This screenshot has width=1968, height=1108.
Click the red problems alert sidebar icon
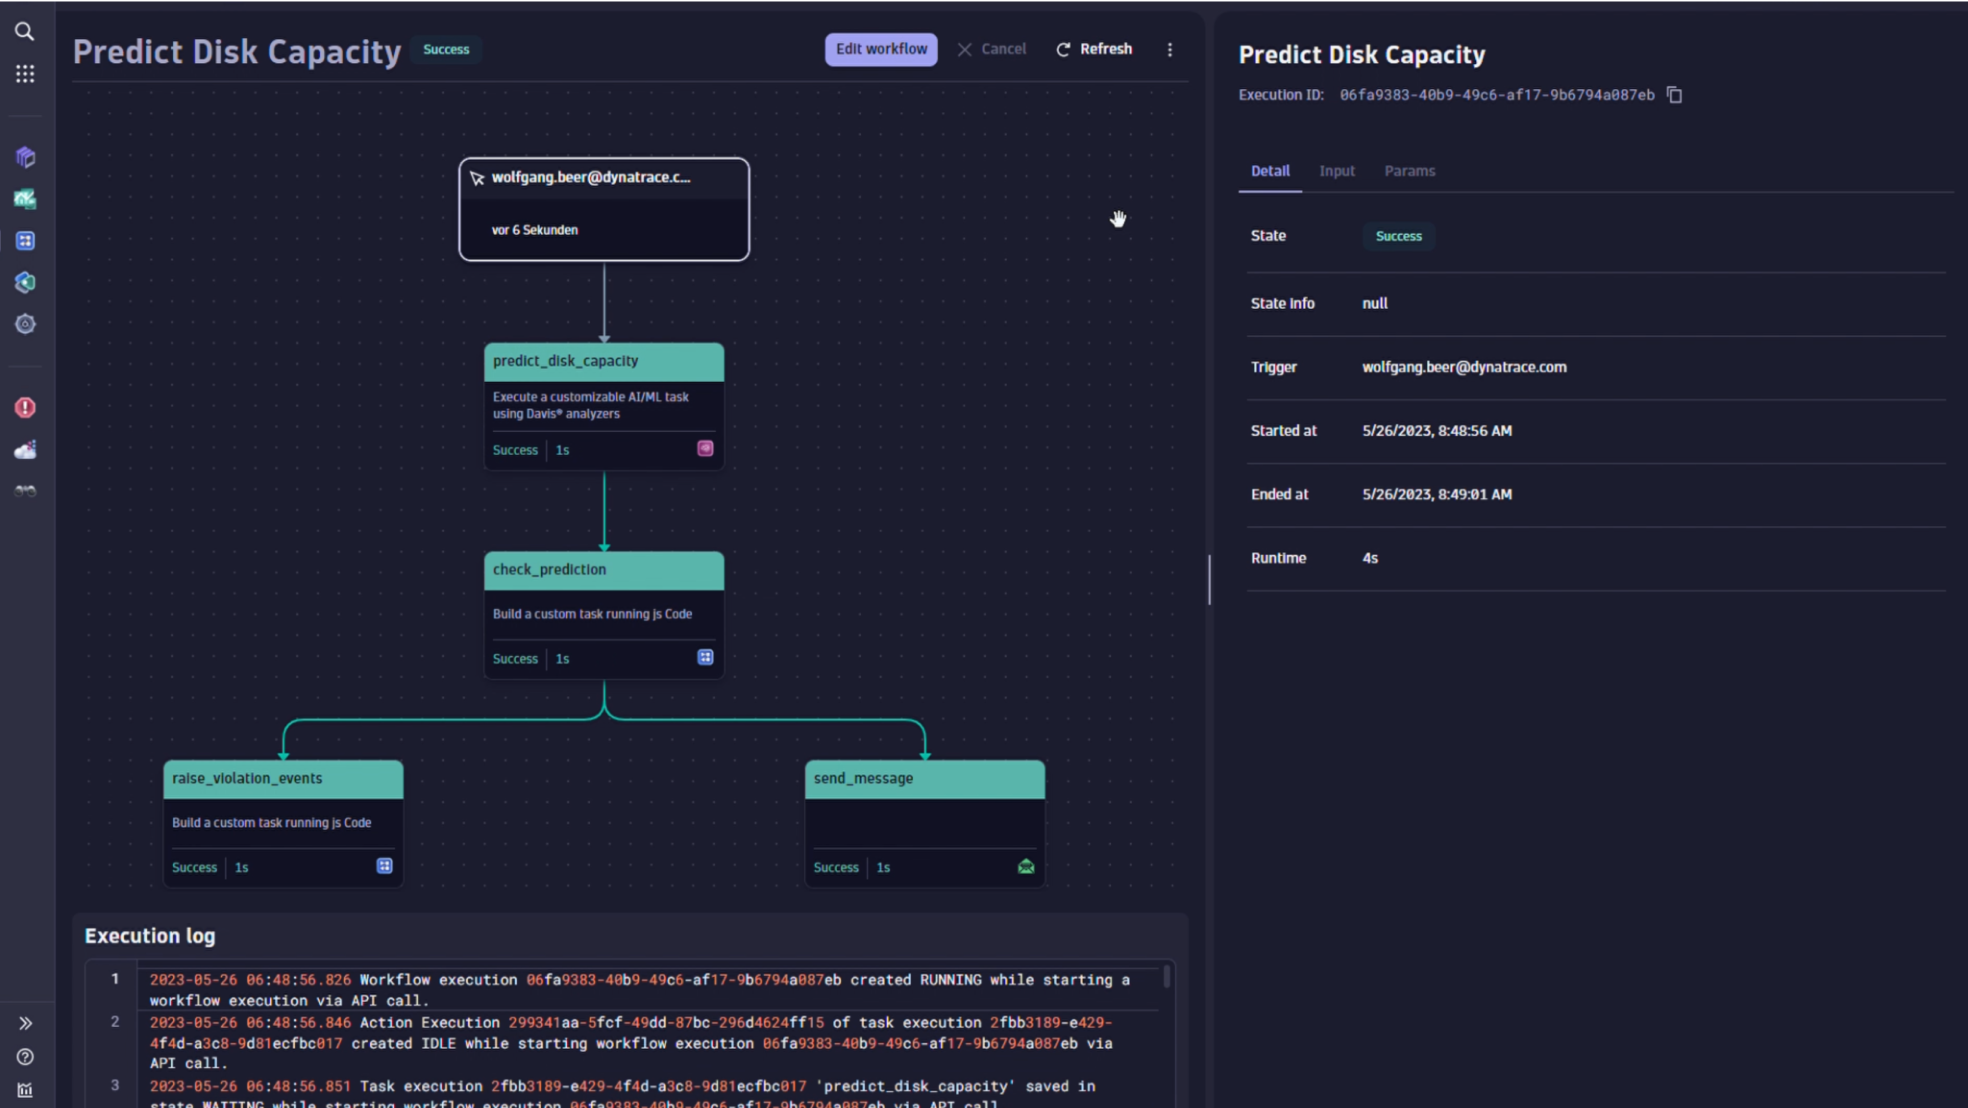coord(25,408)
